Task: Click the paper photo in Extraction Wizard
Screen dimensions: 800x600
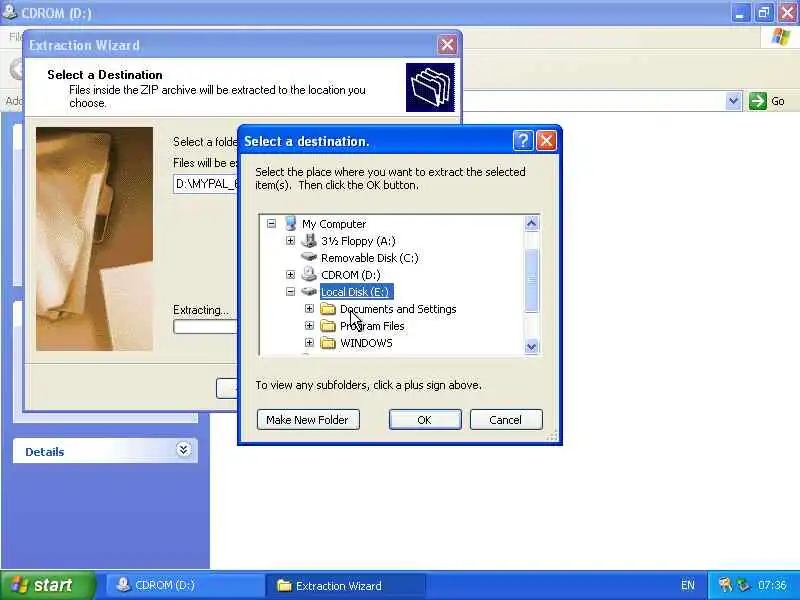Action: click(94, 239)
